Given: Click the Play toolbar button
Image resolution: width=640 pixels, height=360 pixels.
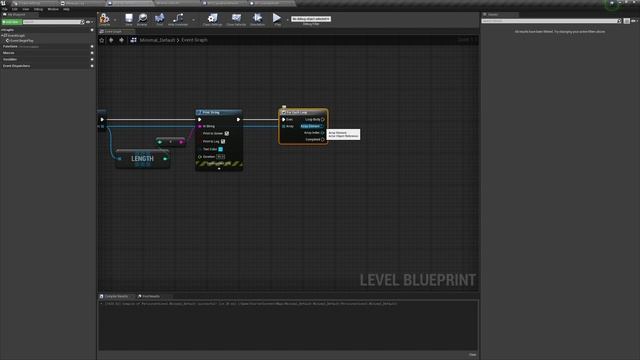Looking at the screenshot, I should 277,18.
